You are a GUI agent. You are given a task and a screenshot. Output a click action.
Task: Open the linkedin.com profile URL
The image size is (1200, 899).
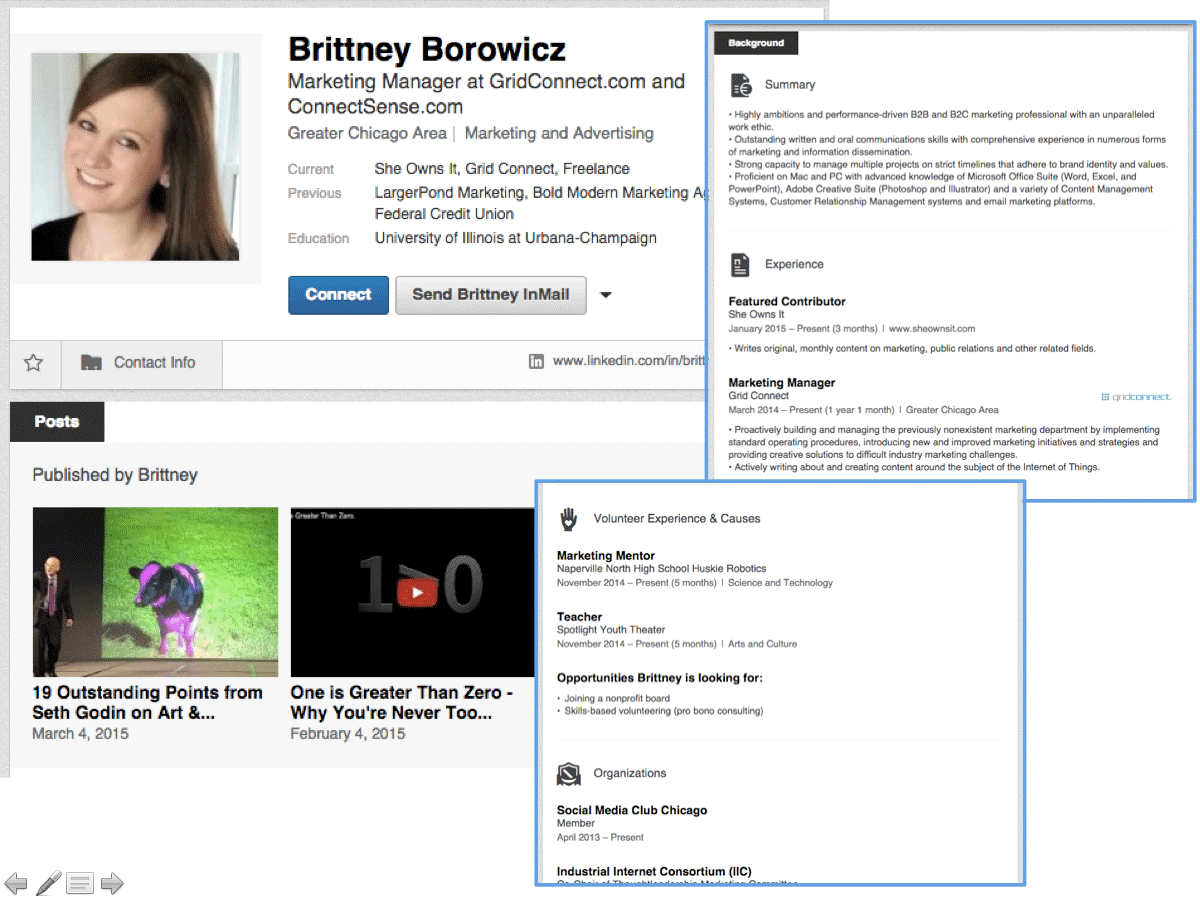tap(630, 362)
